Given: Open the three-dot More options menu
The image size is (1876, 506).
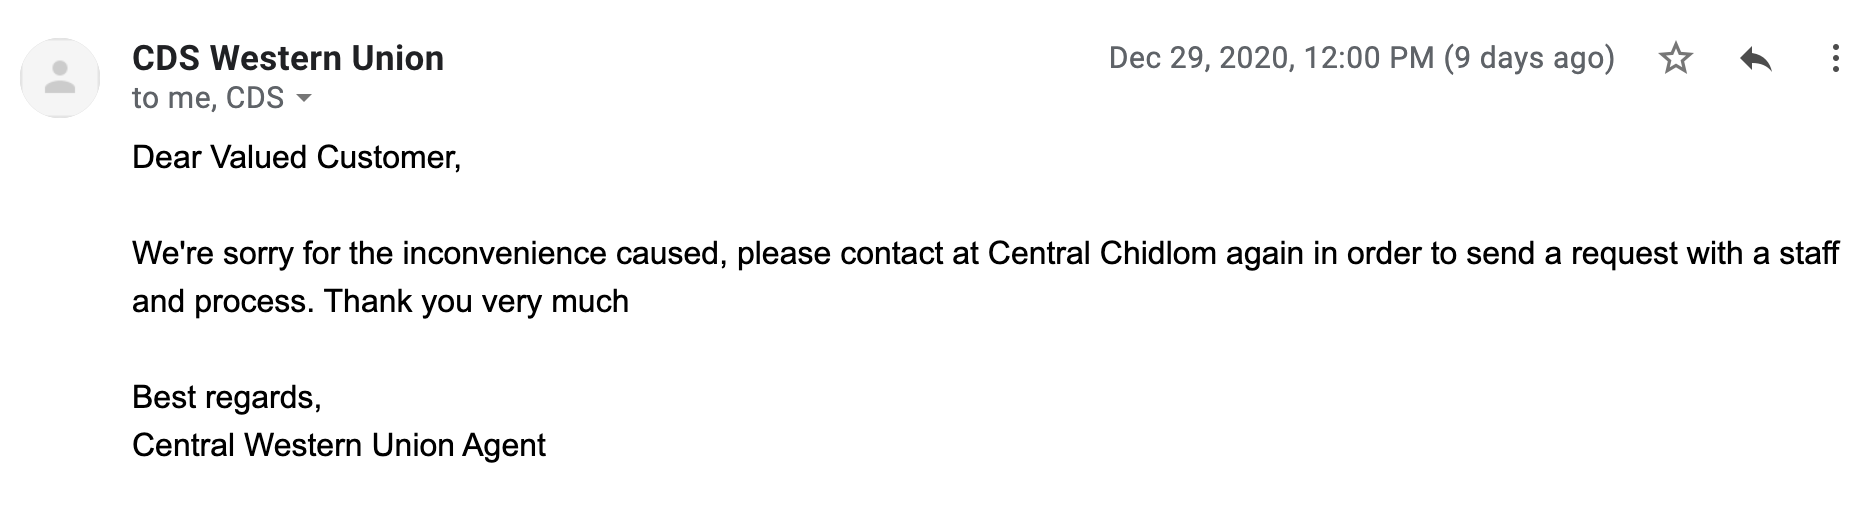Looking at the screenshot, I should (1835, 59).
